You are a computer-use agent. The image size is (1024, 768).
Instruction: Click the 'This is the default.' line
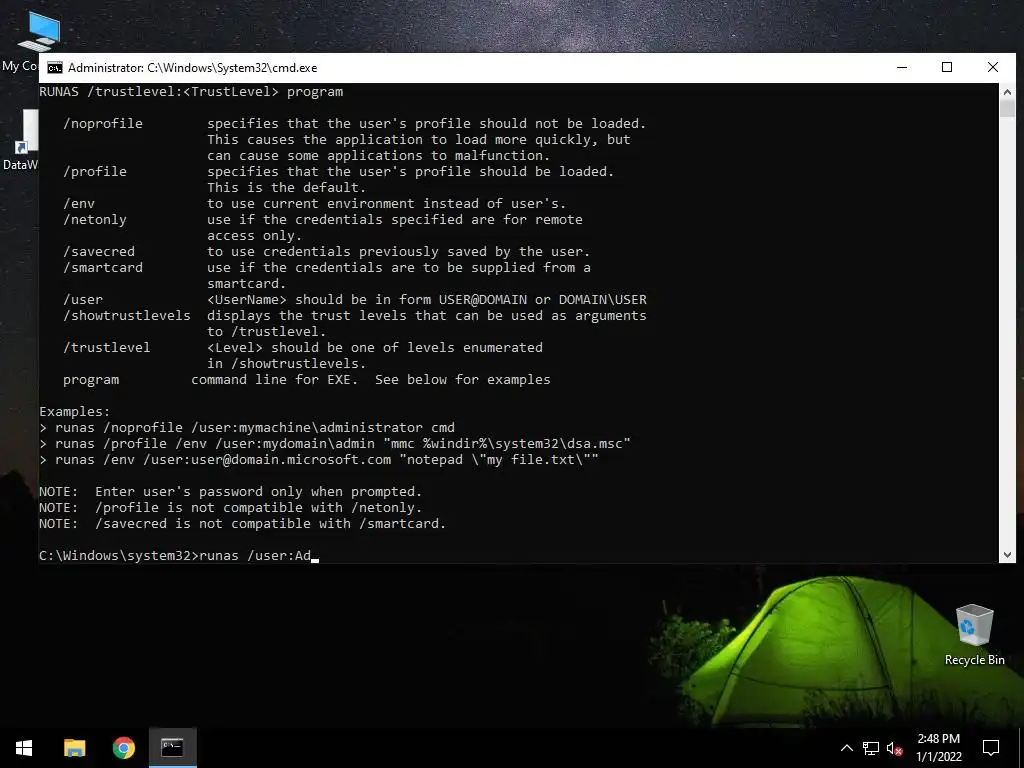287,187
